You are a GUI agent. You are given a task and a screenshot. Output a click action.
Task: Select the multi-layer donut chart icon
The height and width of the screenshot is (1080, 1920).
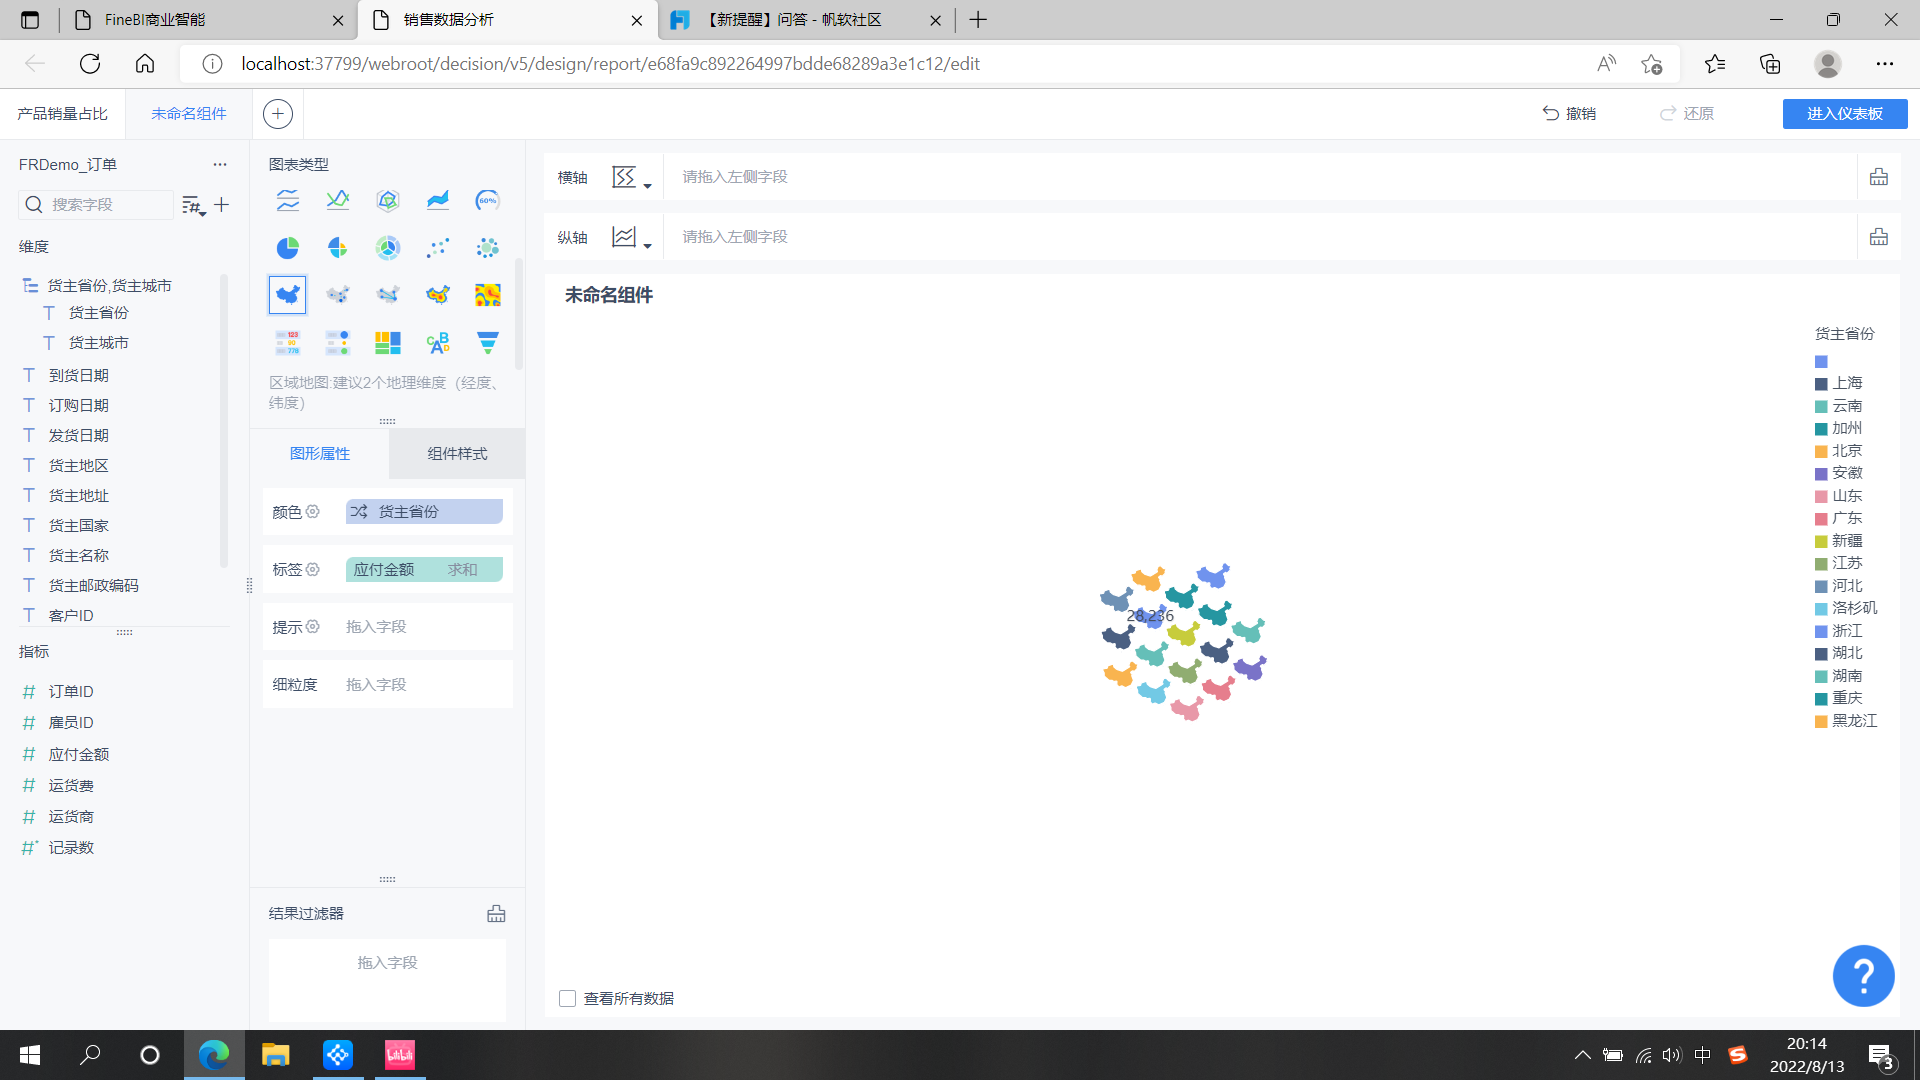pos(388,247)
